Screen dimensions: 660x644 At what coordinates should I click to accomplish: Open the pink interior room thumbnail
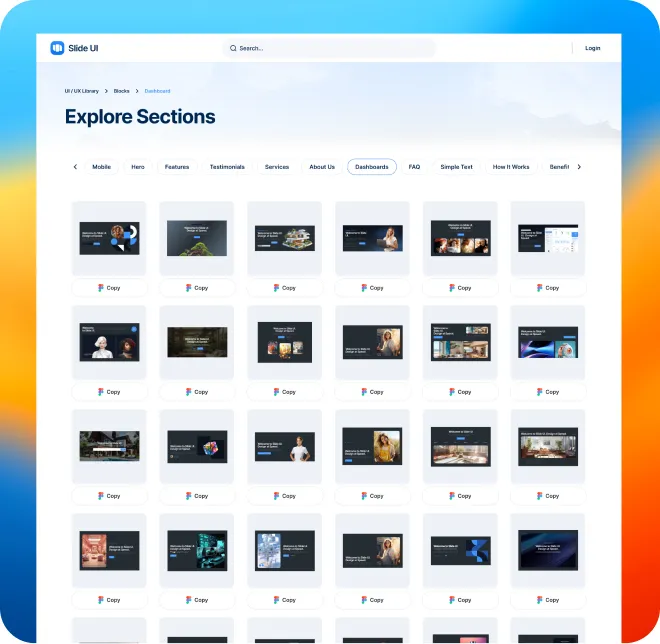pos(109,550)
